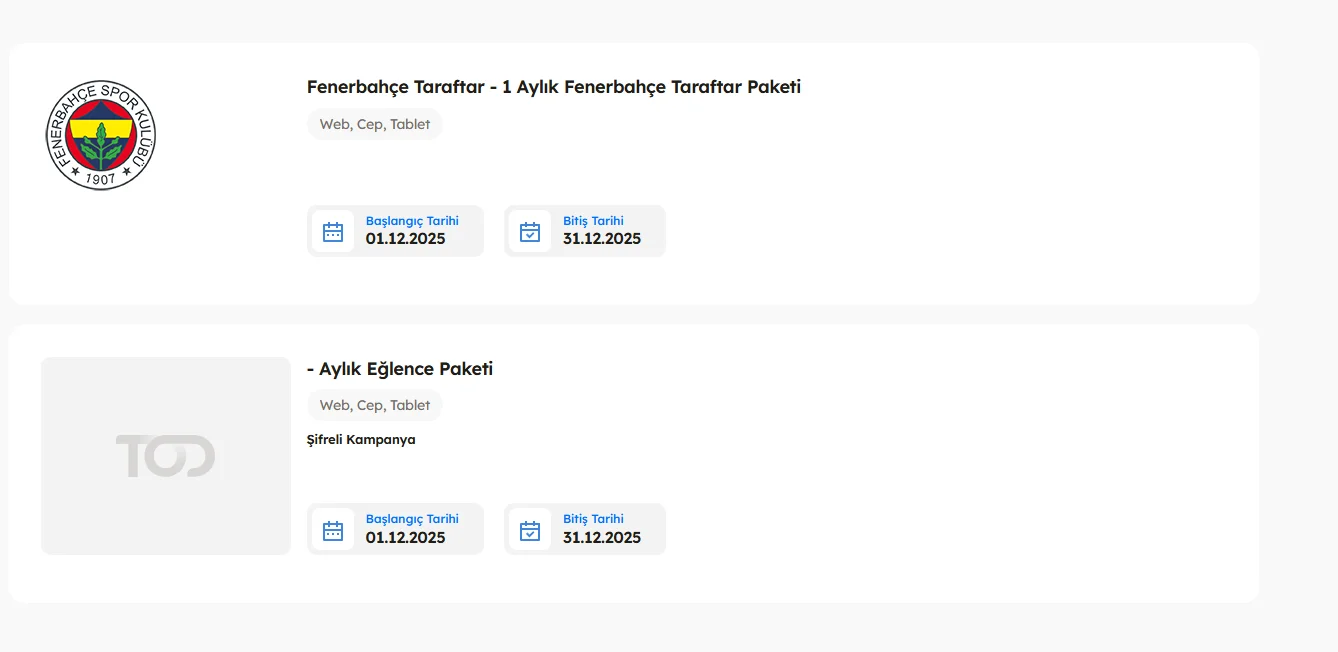This screenshot has width=1338, height=652.
Task: Select the 31.12.2025 end date of Eğlence package
Action: [602, 537]
